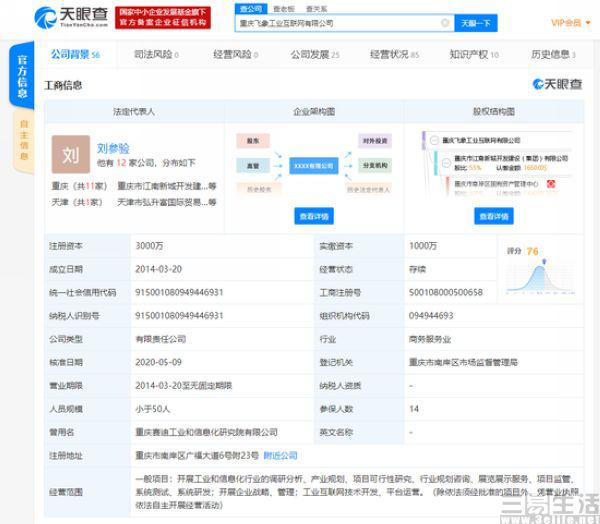Screen dimensions: 600x524
Task: Select the 查老板 search tab
Action: point(284,9)
